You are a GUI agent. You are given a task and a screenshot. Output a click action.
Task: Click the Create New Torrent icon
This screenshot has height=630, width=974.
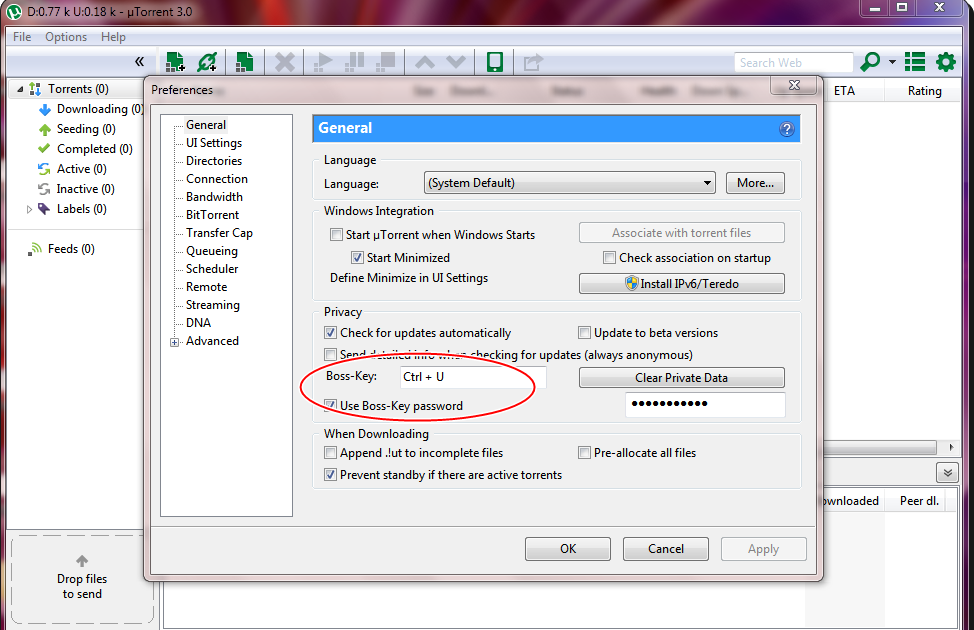(245, 62)
